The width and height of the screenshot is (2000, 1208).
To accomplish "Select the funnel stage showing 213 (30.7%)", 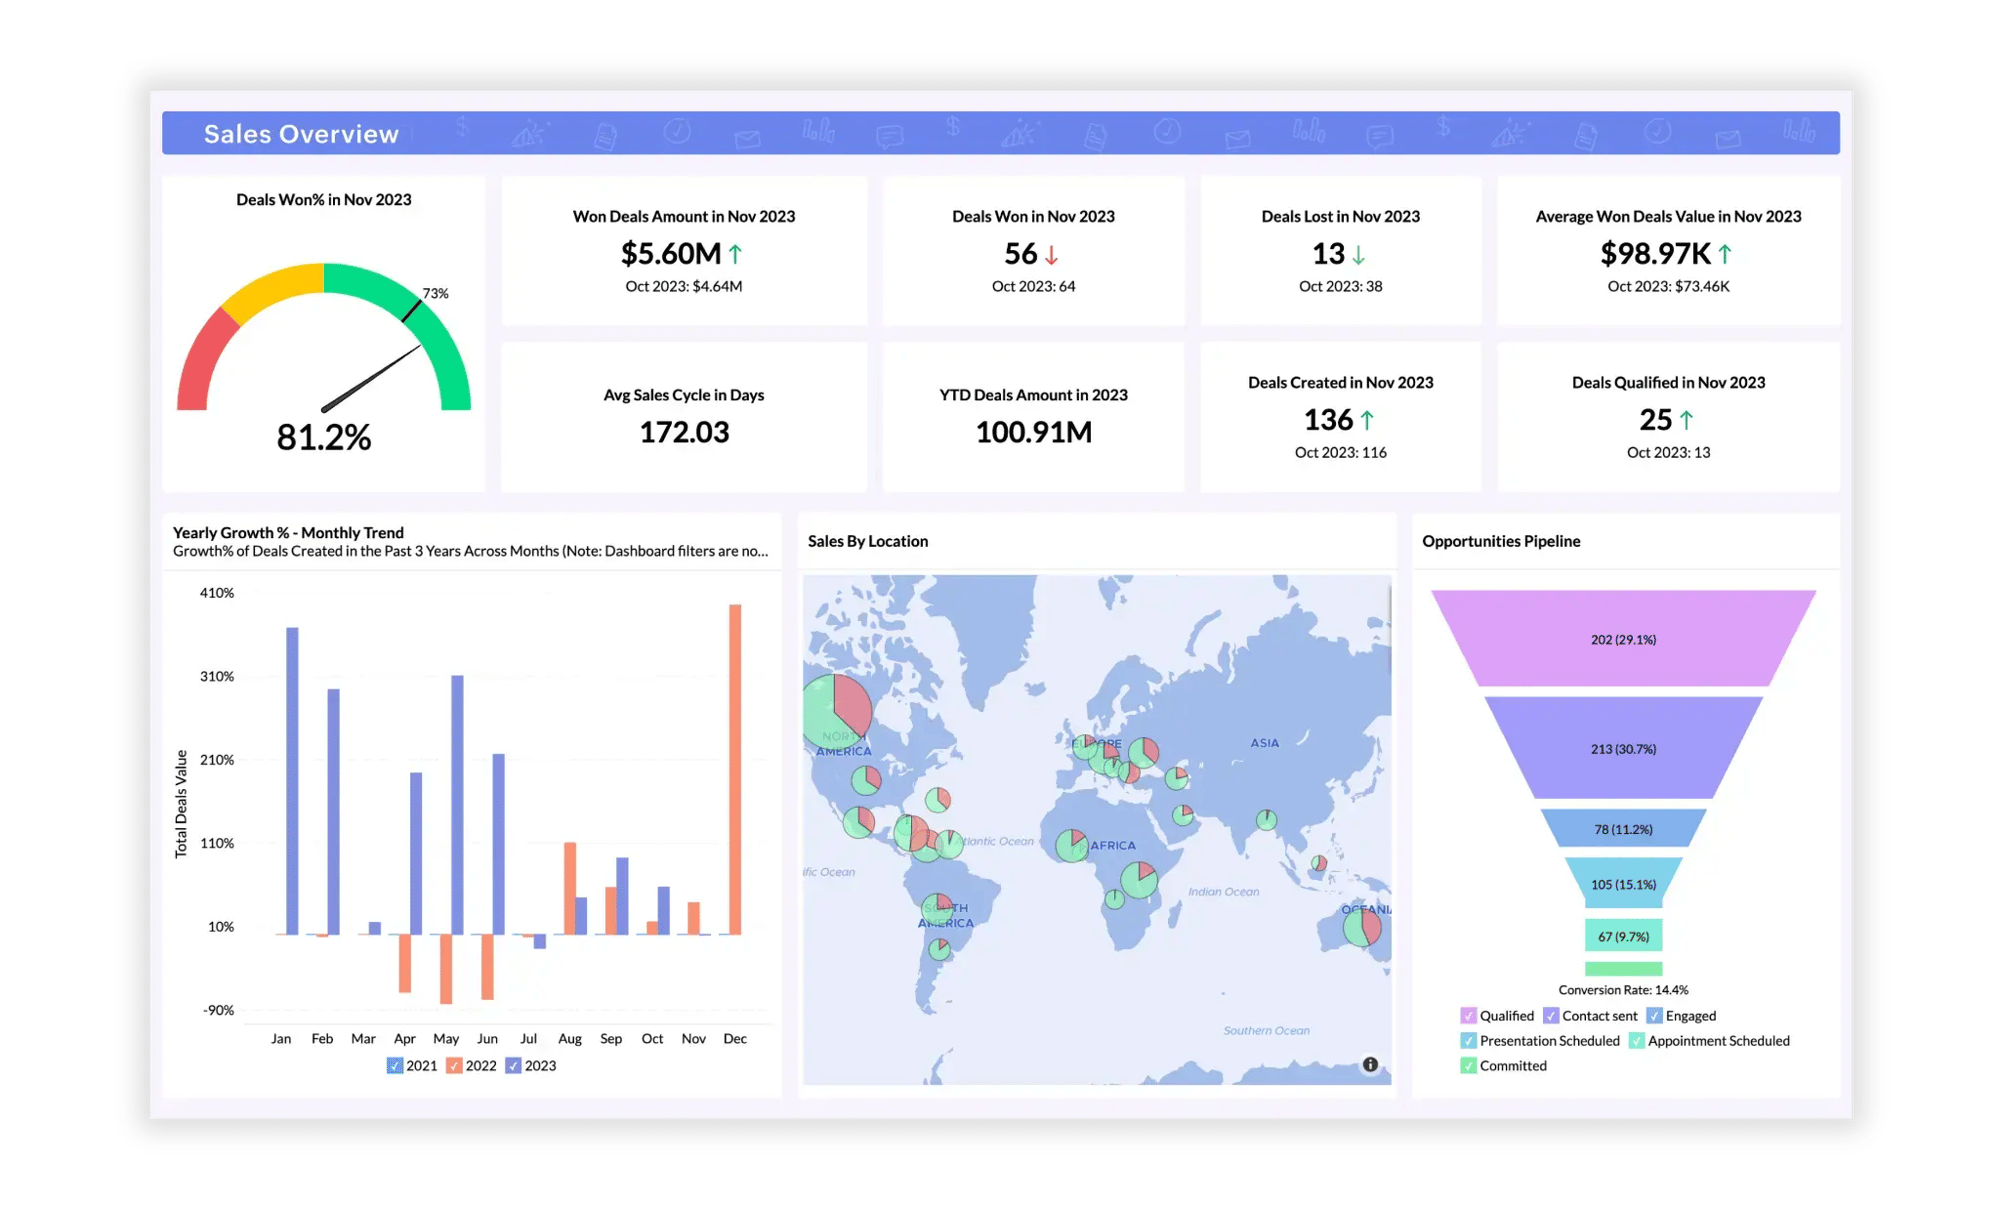I will (x=1623, y=748).
